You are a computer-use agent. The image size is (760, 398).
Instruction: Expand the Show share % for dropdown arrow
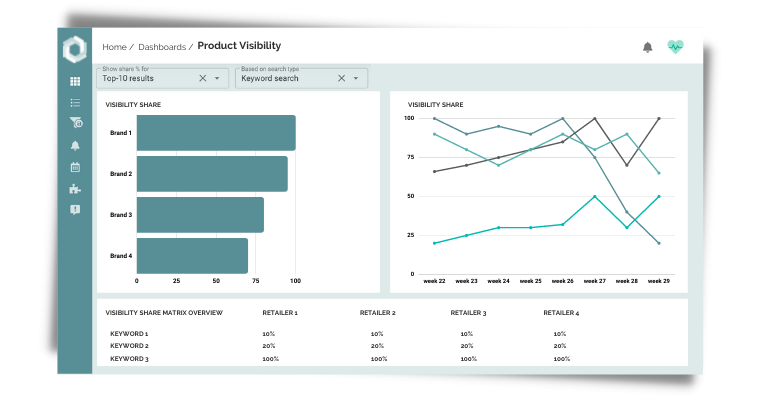(x=217, y=78)
